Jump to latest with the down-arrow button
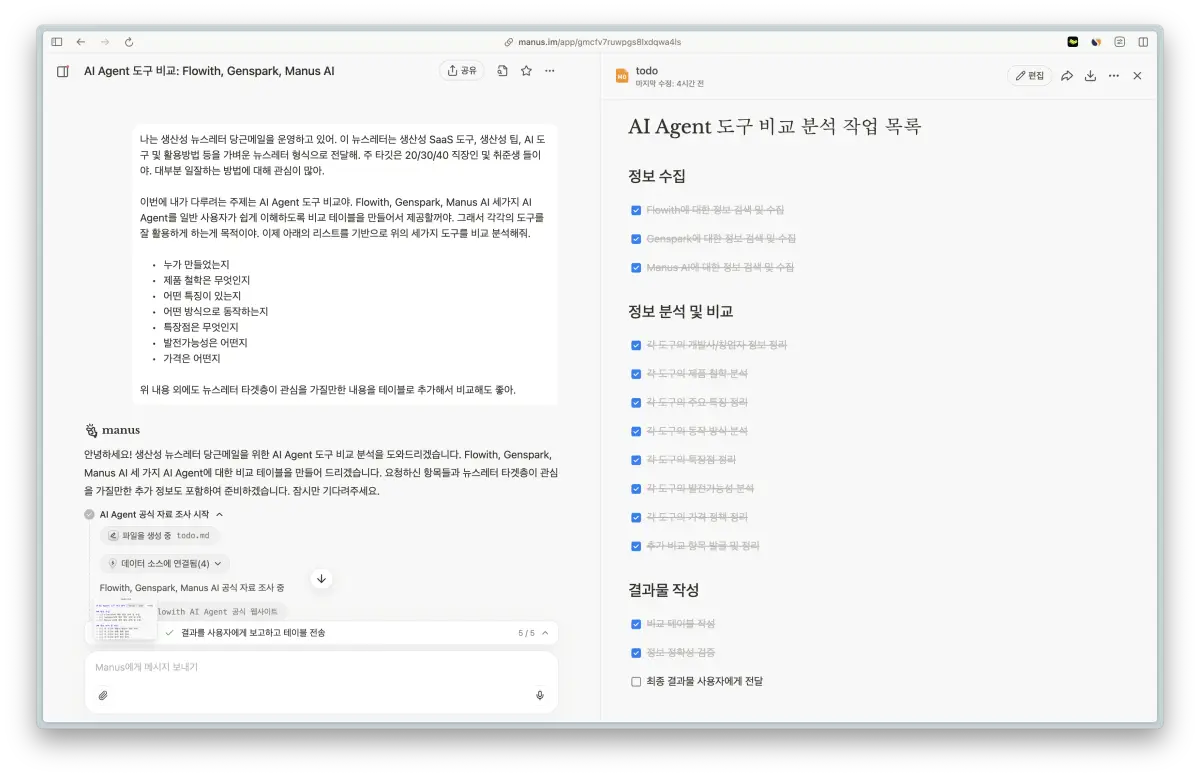The image size is (1200, 777). click(x=321, y=578)
